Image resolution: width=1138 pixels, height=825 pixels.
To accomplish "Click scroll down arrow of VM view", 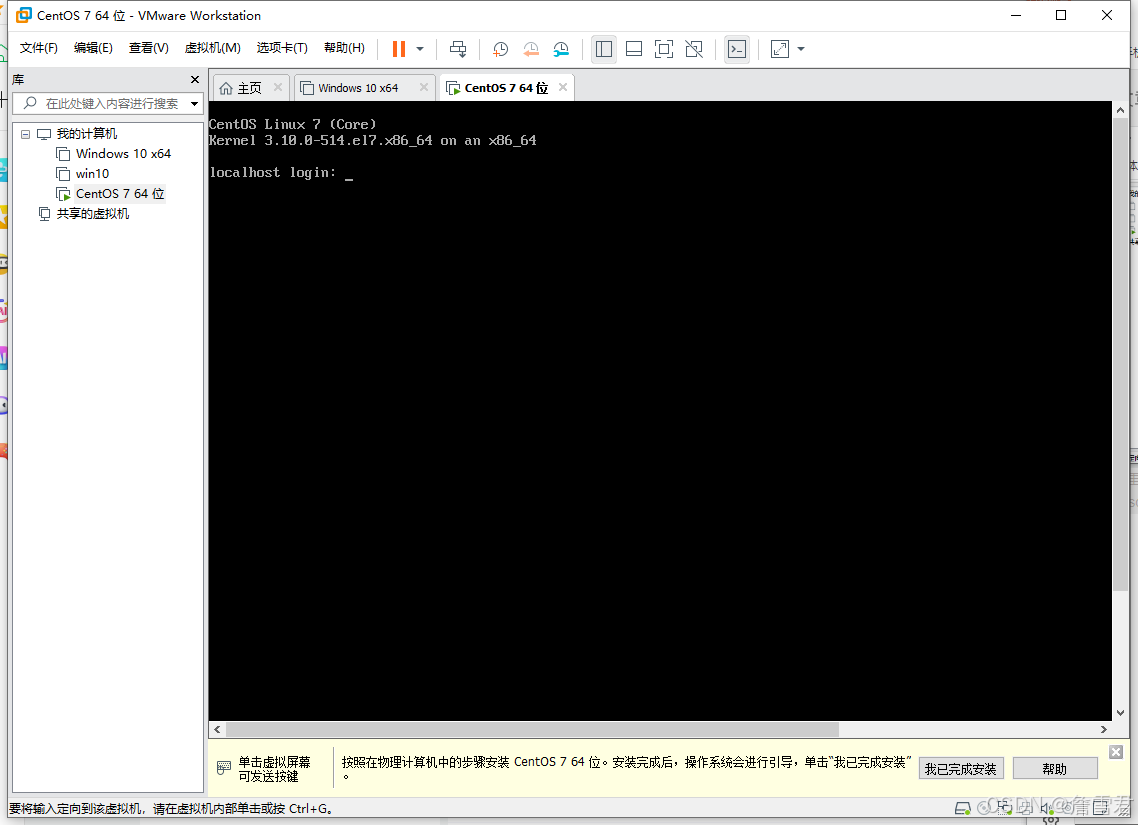I will 1121,713.
